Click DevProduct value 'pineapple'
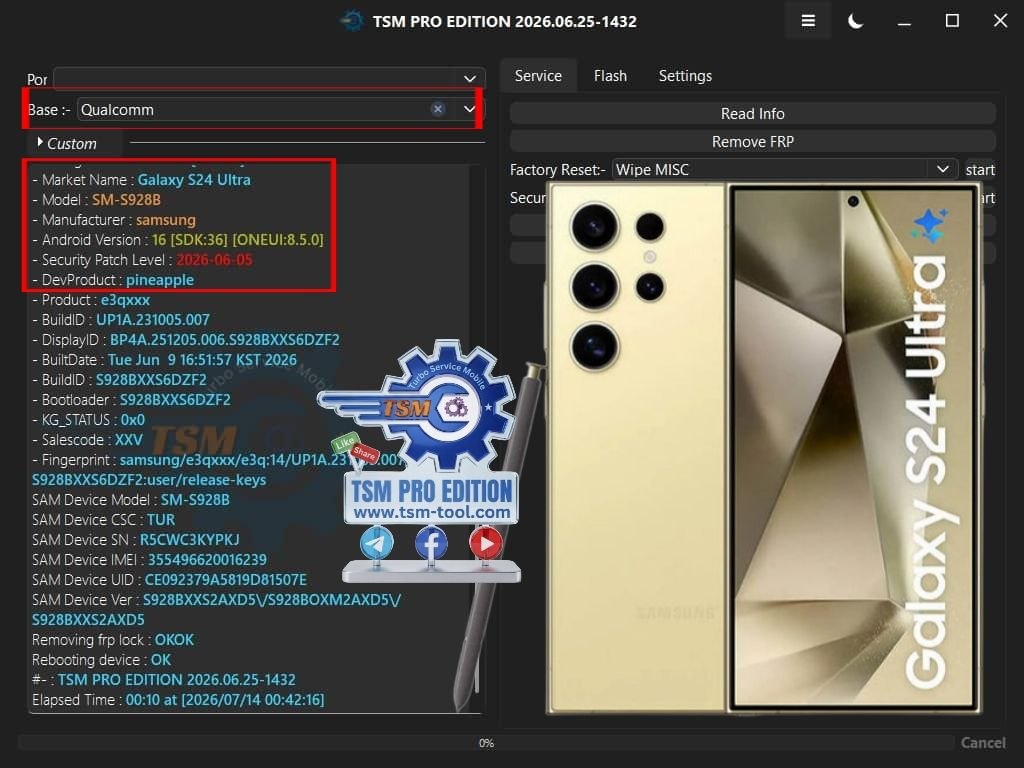This screenshot has width=1024, height=768. [160, 280]
